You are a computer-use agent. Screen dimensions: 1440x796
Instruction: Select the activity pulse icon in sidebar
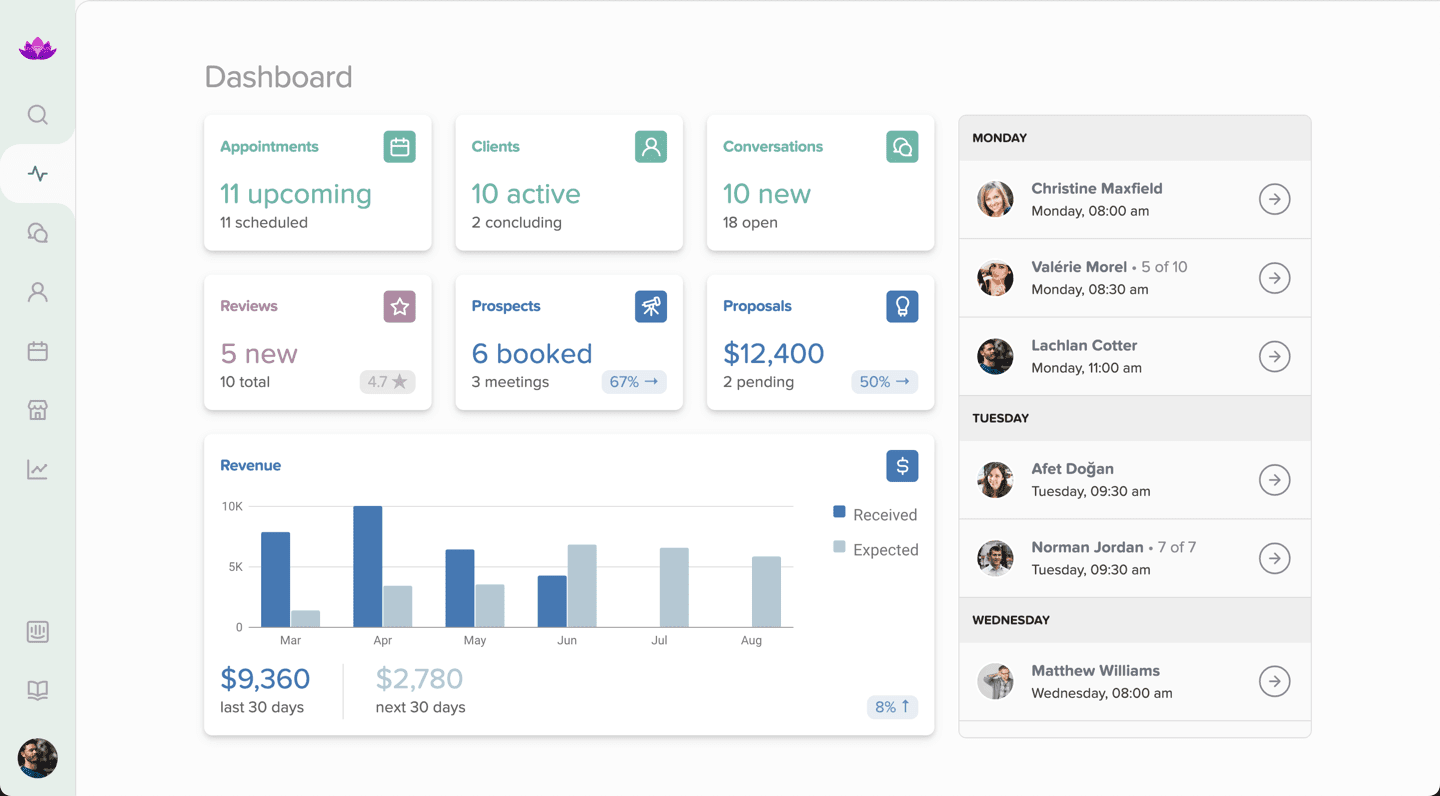coord(37,173)
